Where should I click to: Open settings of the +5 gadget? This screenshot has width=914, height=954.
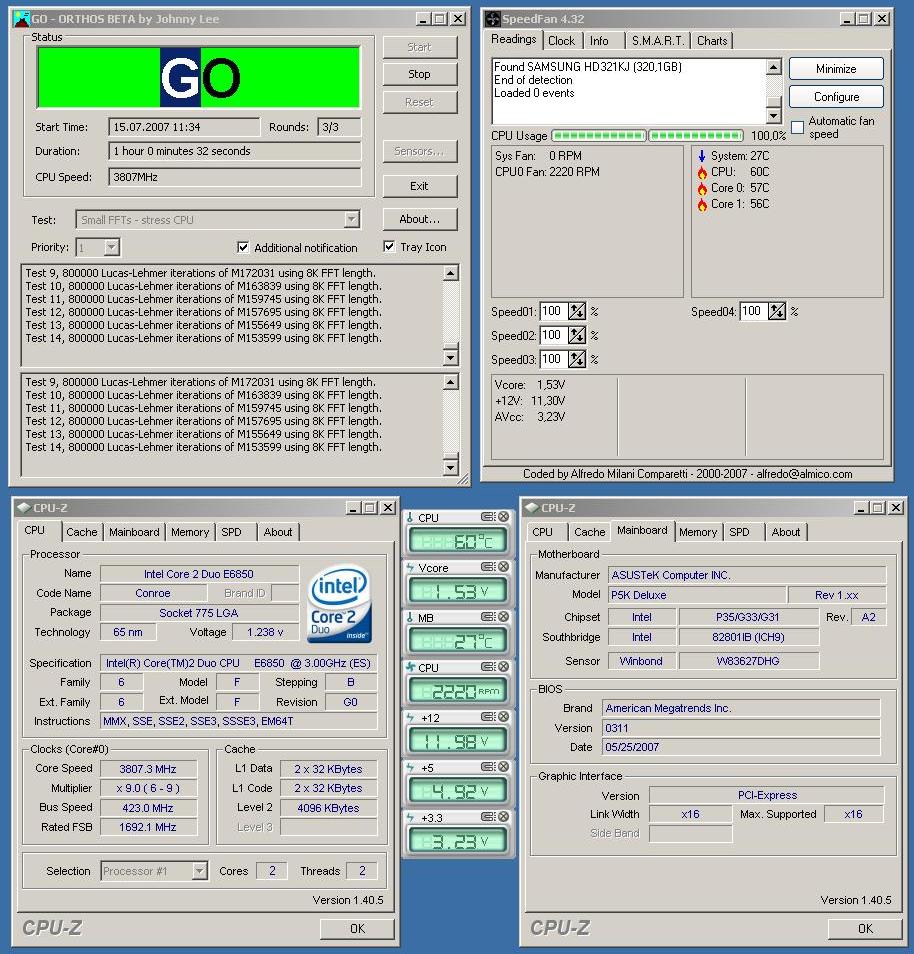click(x=489, y=767)
